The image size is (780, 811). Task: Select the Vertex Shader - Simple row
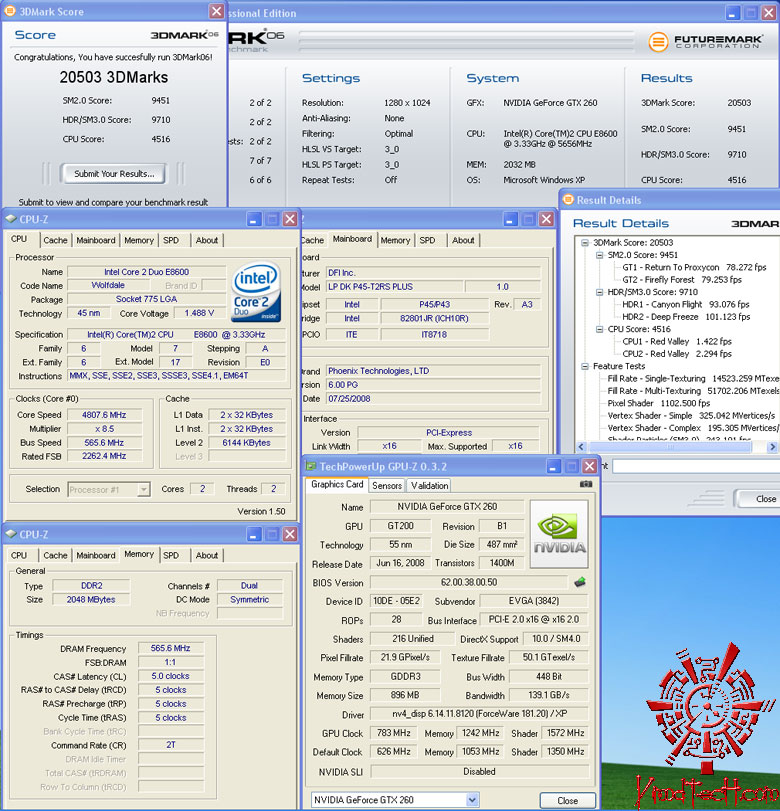(x=691, y=416)
